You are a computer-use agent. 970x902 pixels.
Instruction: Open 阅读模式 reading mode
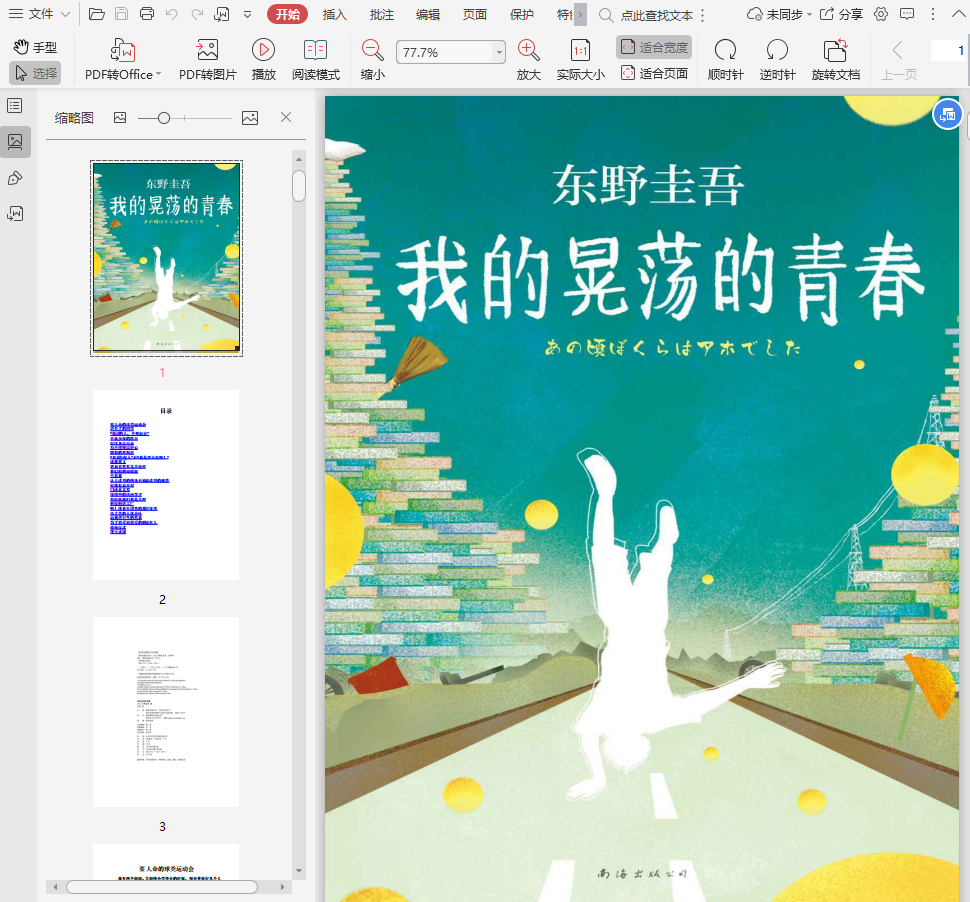point(316,51)
